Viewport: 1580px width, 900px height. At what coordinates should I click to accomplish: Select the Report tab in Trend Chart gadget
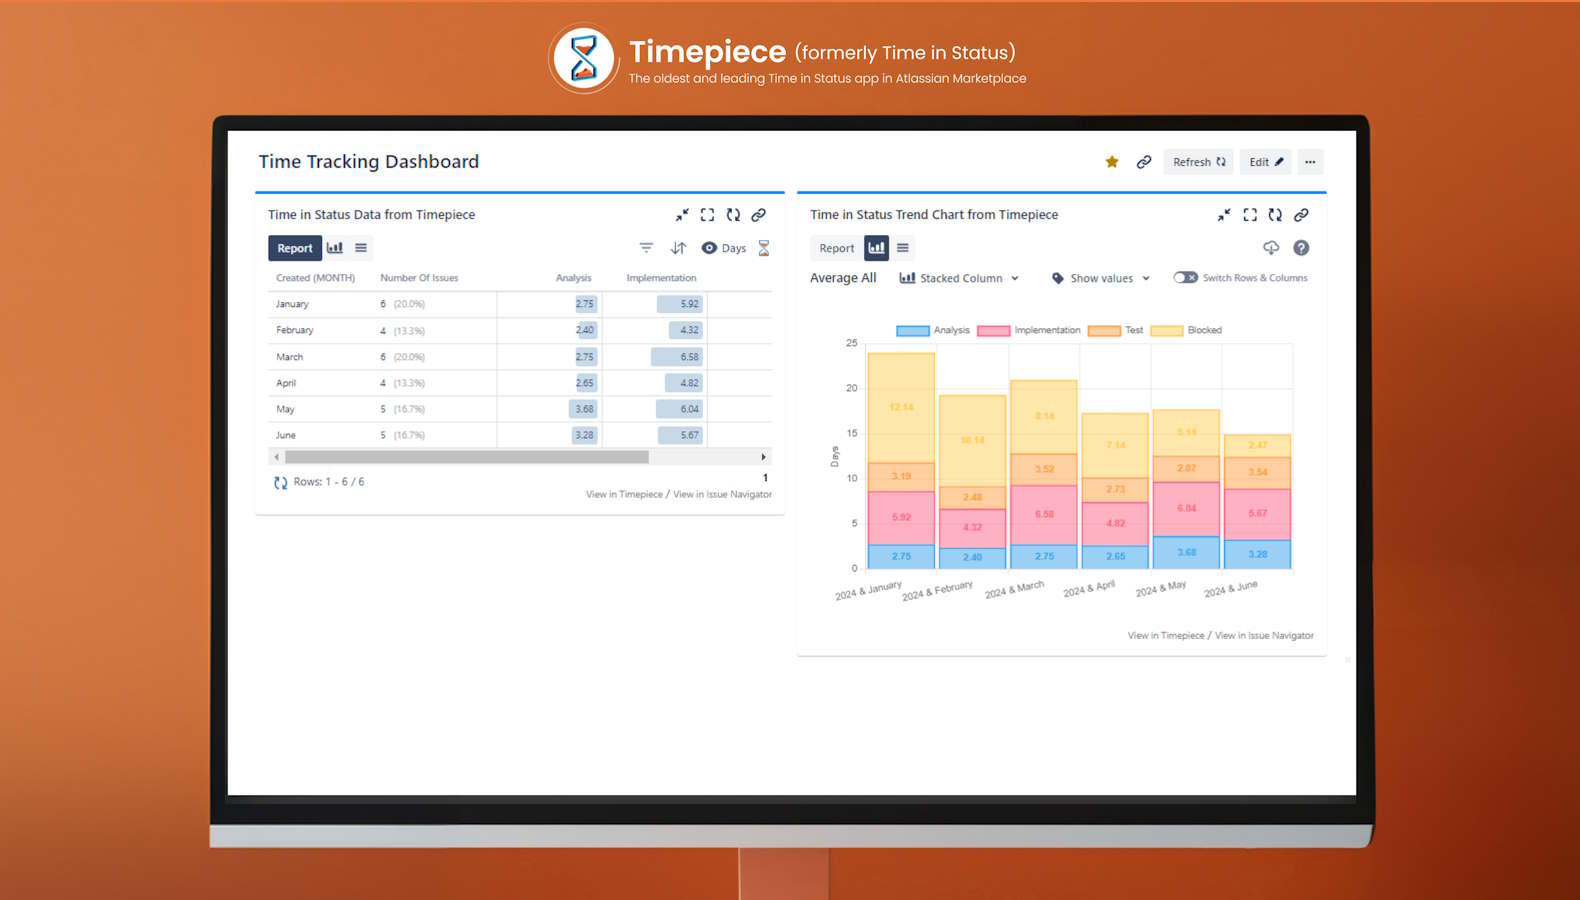[836, 248]
